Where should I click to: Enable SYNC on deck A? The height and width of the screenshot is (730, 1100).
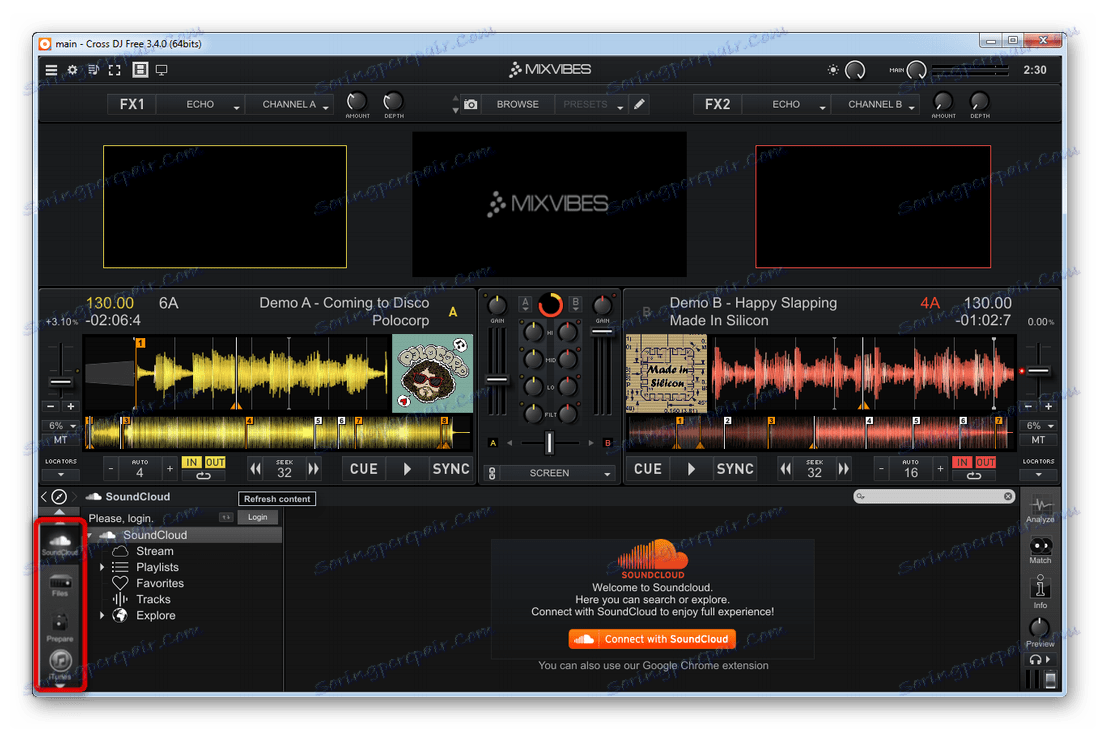pyautogui.click(x=451, y=469)
